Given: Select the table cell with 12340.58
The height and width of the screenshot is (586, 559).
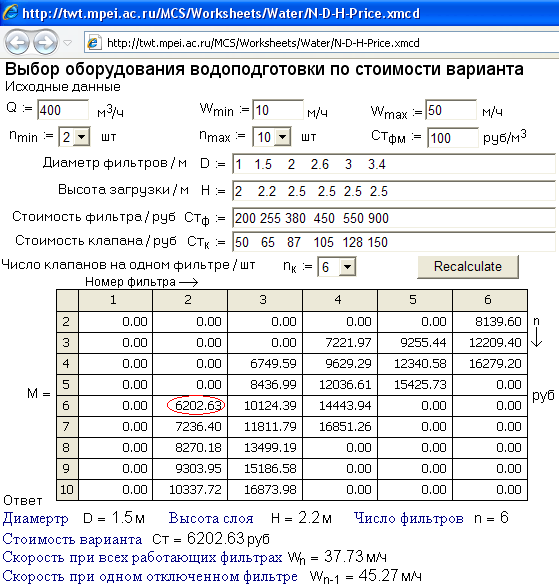Looking at the screenshot, I should pos(415,363).
